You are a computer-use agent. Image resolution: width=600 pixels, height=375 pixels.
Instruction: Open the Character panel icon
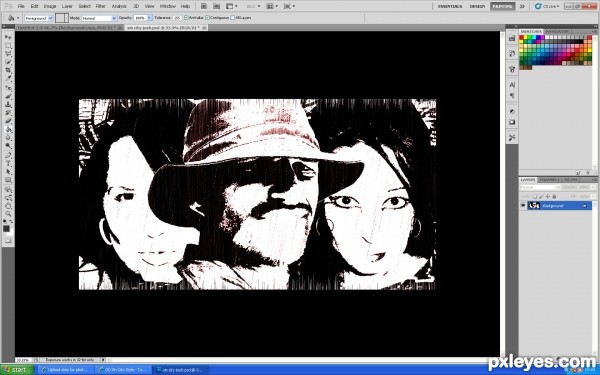coord(512,85)
